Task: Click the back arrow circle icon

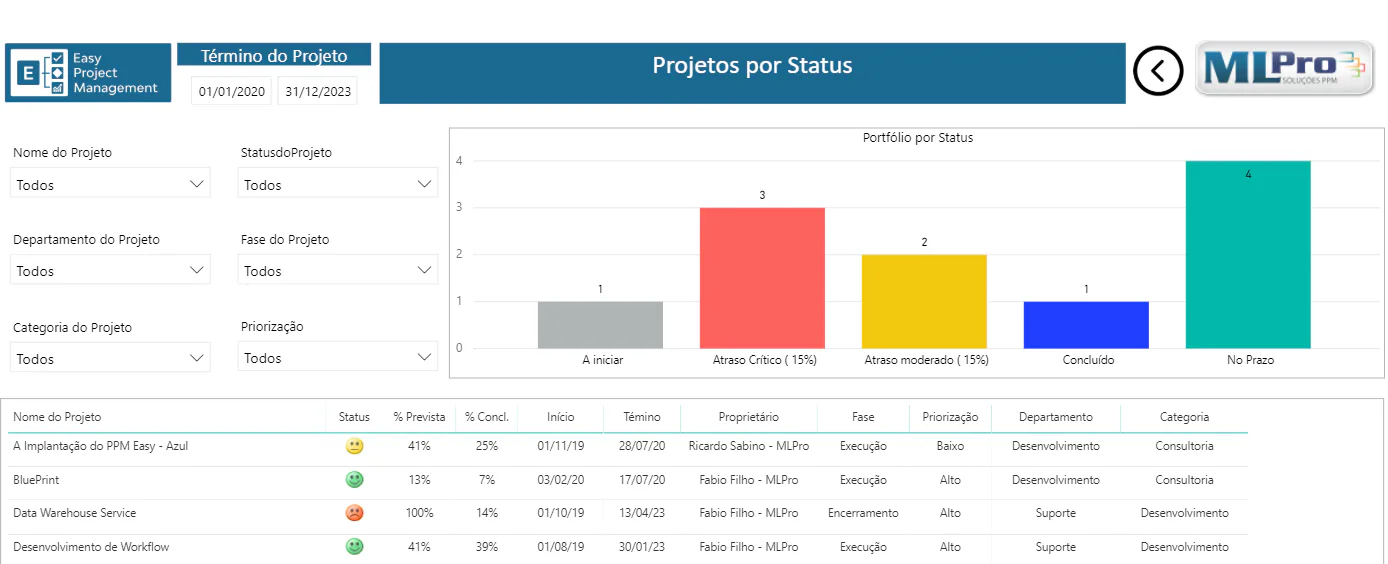Action: [1158, 71]
